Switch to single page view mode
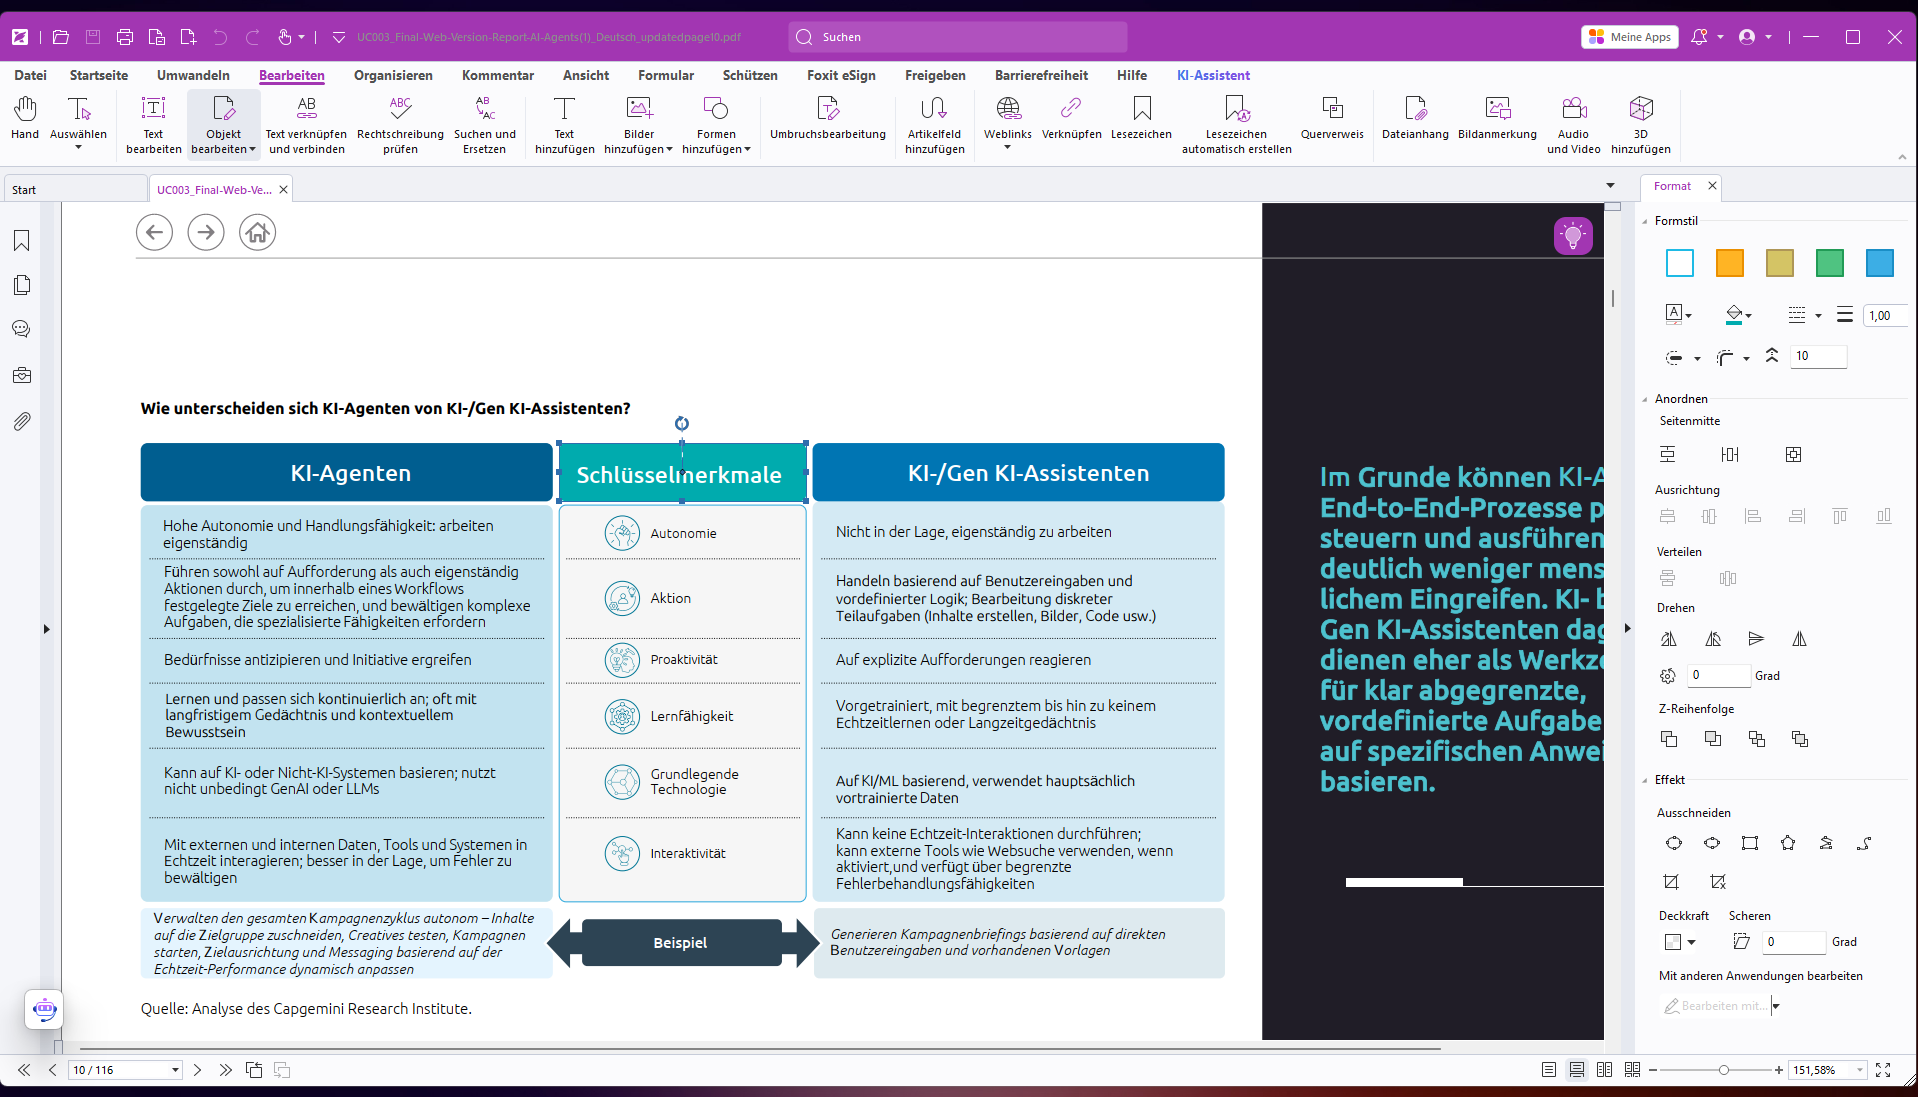The height and width of the screenshot is (1097, 1918). click(1549, 1070)
